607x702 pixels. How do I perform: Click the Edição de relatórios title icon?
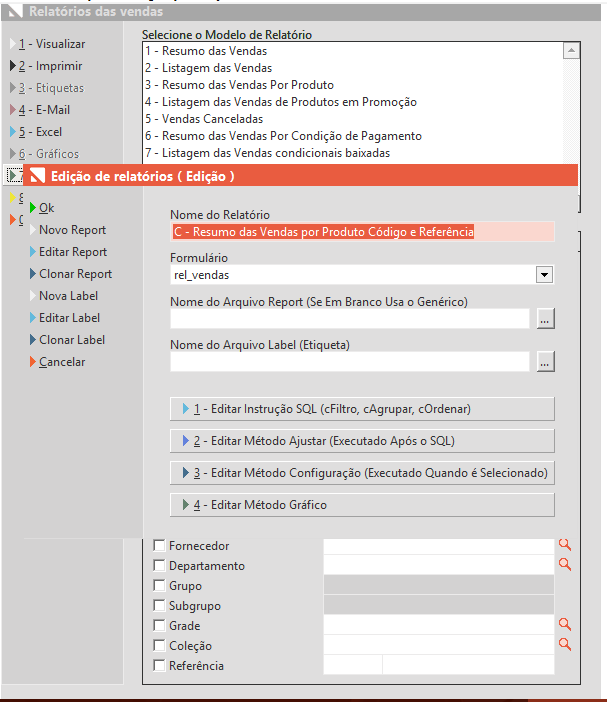[37, 176]
